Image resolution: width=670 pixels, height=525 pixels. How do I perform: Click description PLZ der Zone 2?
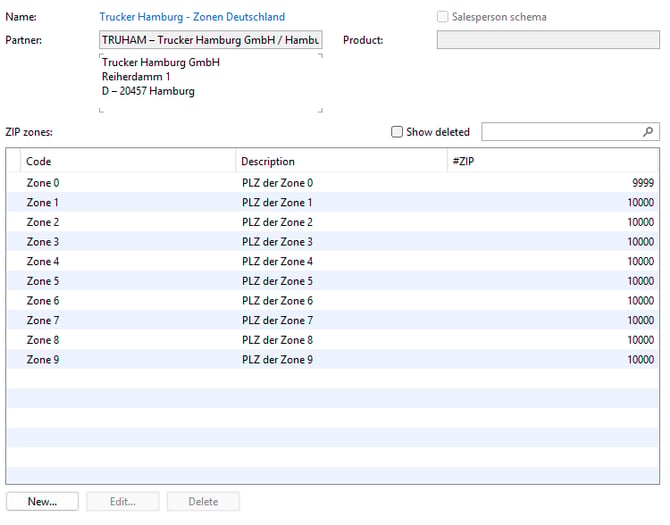[277, 222]
